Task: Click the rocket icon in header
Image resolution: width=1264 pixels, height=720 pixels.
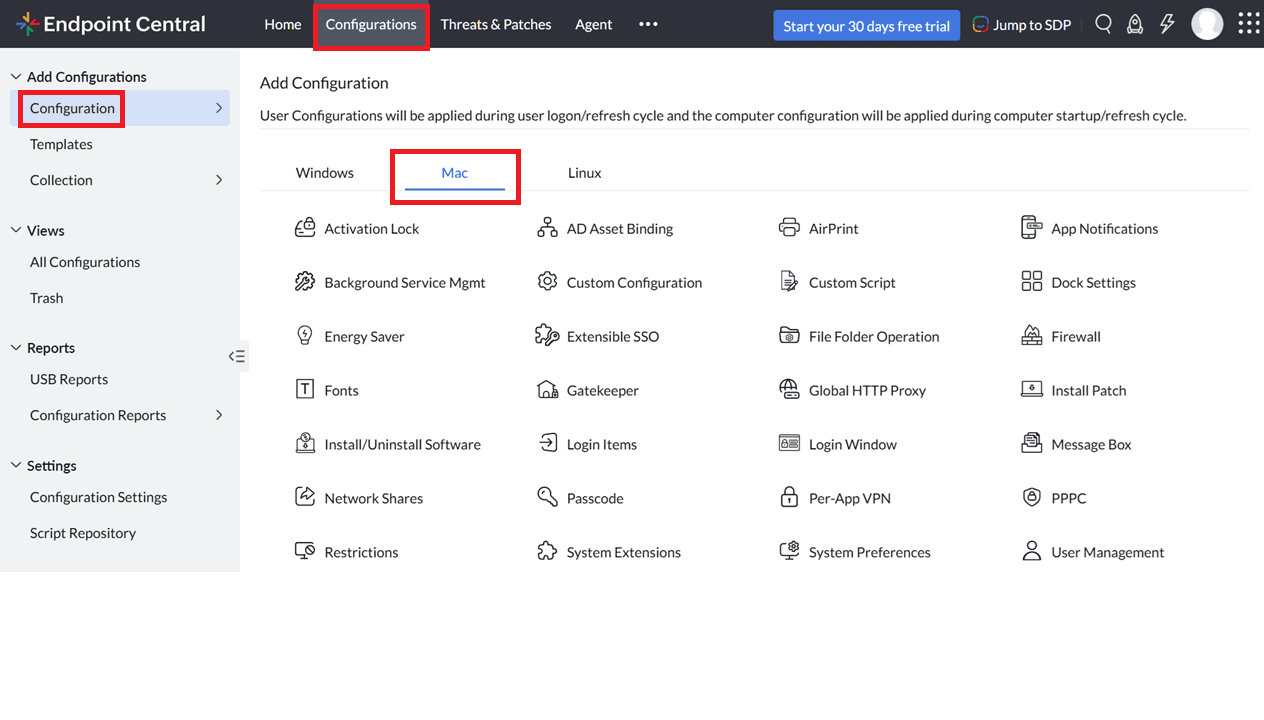Action: [1135, 24]
